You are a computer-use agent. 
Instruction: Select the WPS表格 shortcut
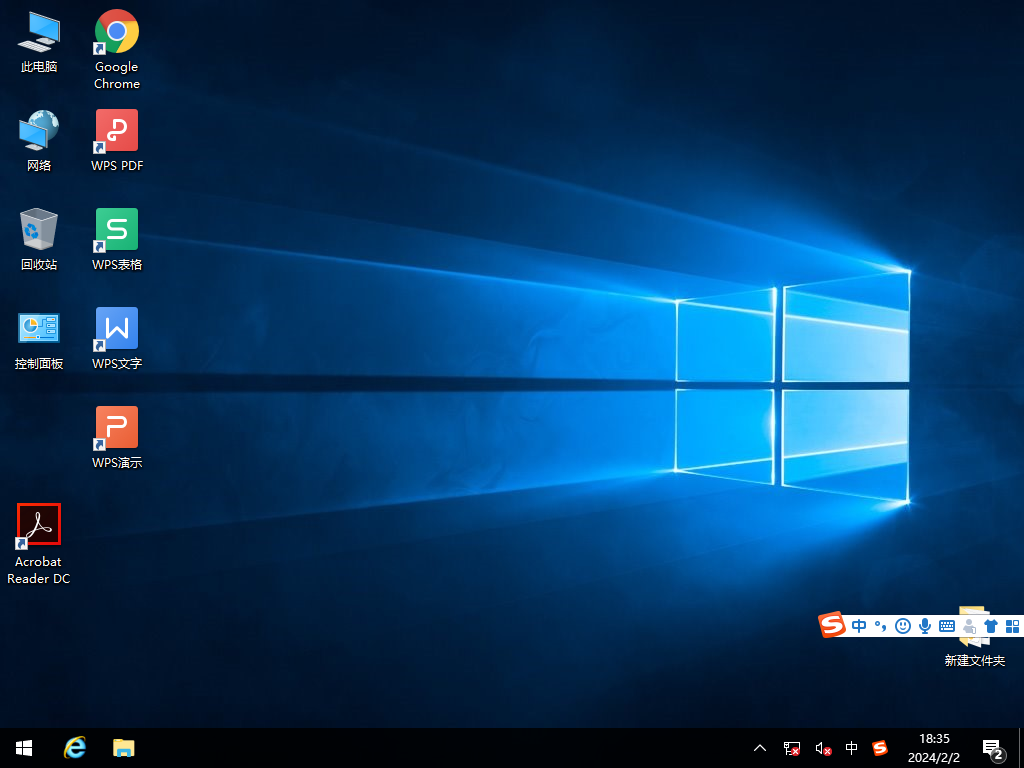[117, 239]
